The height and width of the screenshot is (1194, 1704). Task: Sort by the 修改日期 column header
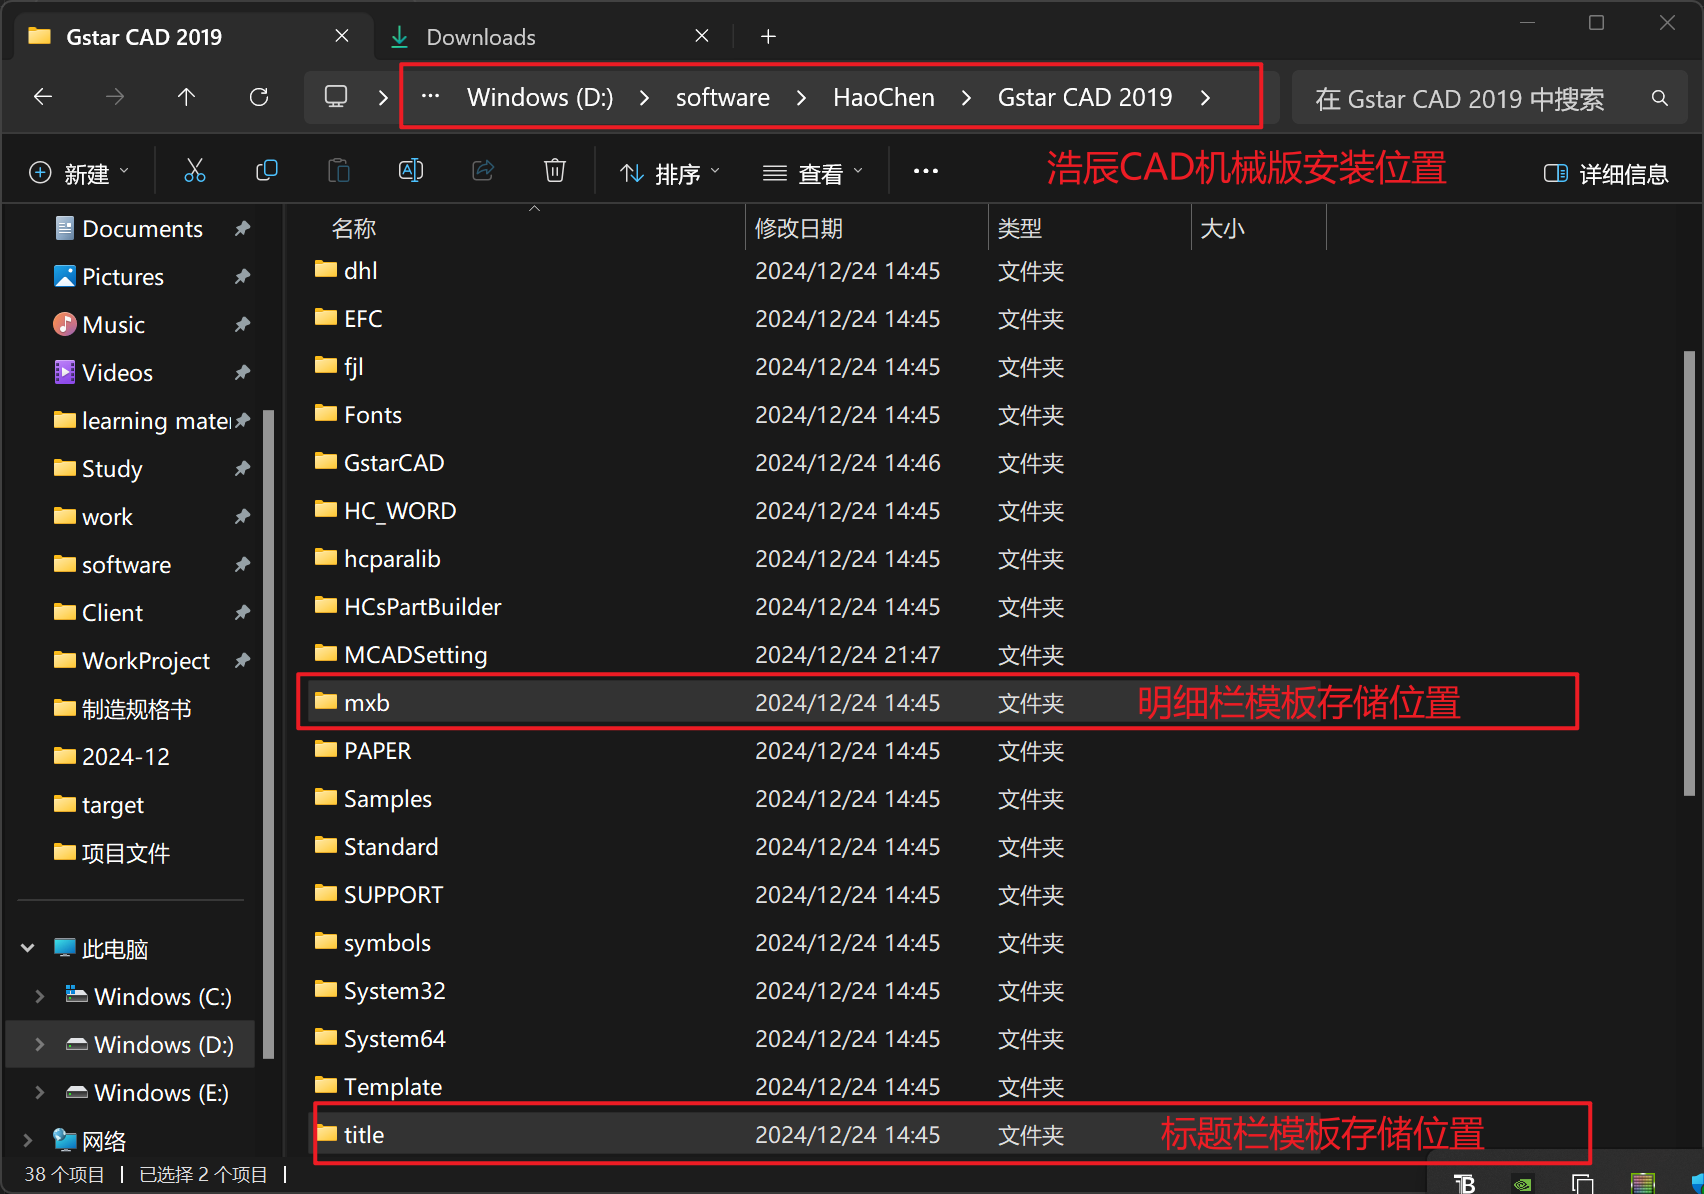[798, 228]
